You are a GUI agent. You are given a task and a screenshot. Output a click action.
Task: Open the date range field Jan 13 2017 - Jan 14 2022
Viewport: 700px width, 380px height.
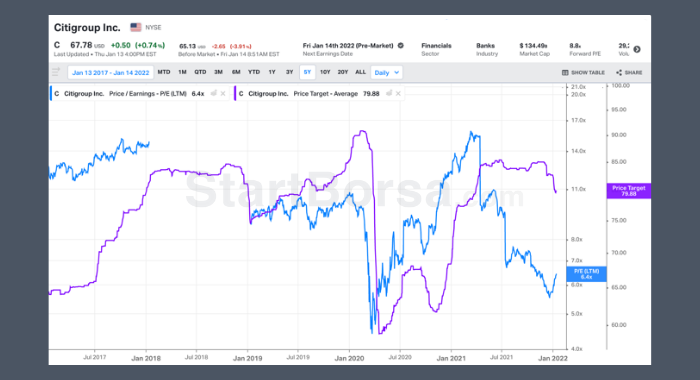click(x=111, y=72)
